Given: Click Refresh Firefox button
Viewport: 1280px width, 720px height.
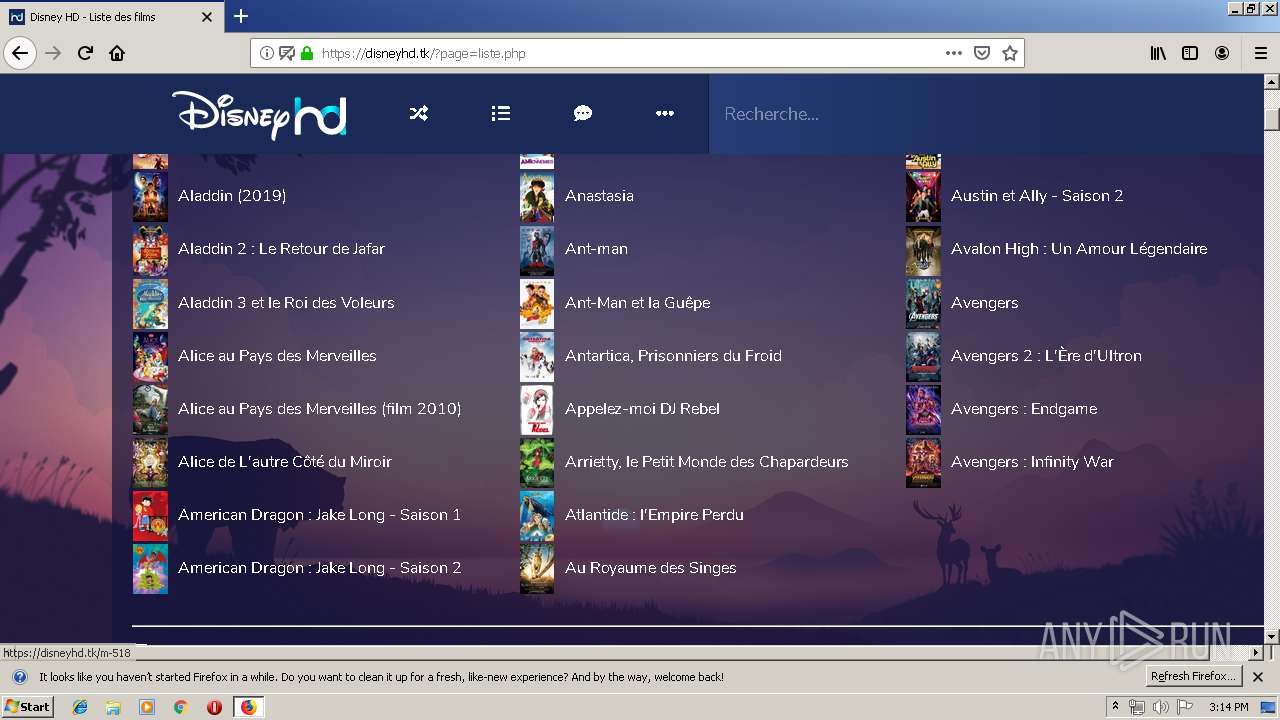Looking at the screenshot, I should click(1194, 677).
